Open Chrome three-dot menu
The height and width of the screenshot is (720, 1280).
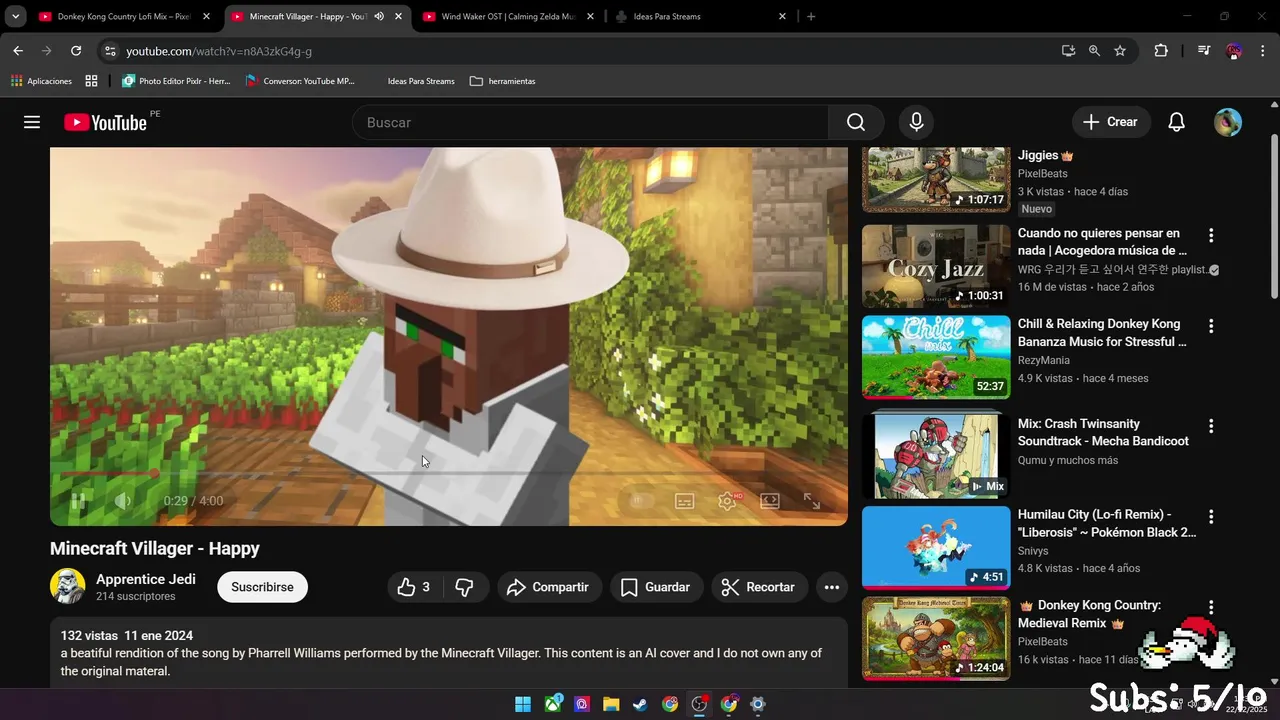tap(1264, 51)
